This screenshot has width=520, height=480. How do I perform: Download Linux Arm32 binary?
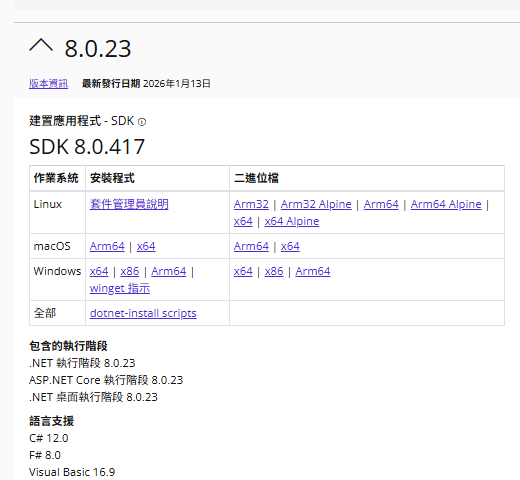coord(251,204)
